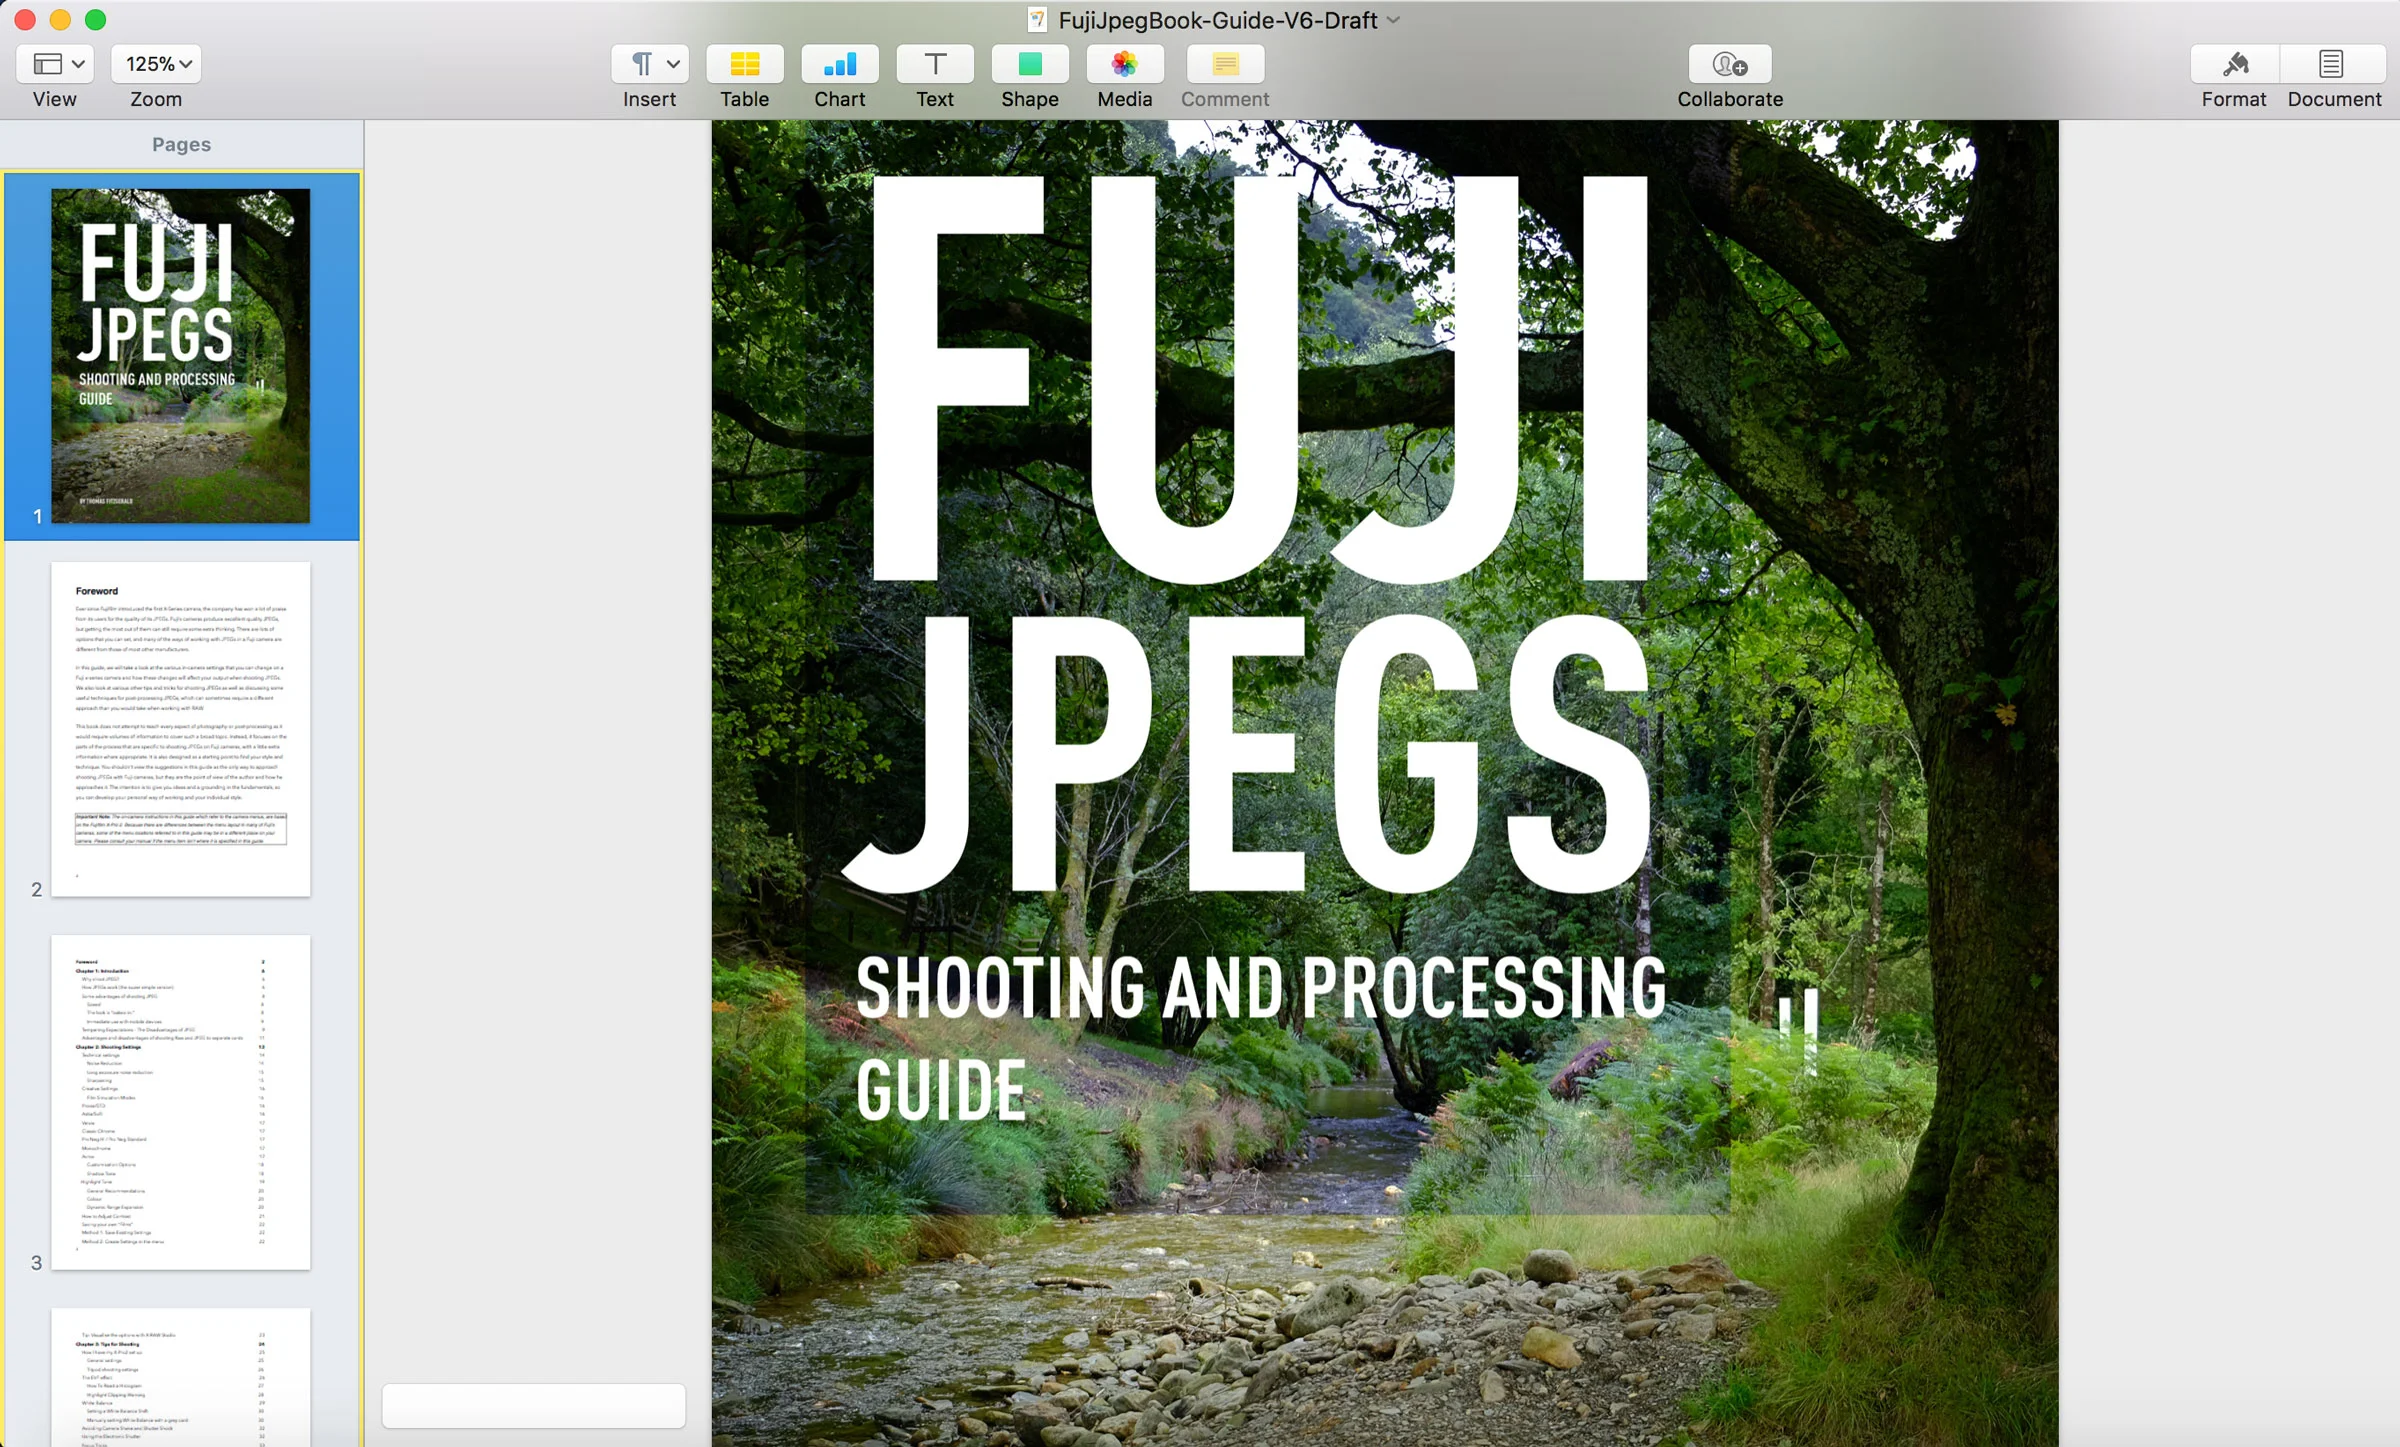Open the Collaborate sharing options

click(1730, 64)
